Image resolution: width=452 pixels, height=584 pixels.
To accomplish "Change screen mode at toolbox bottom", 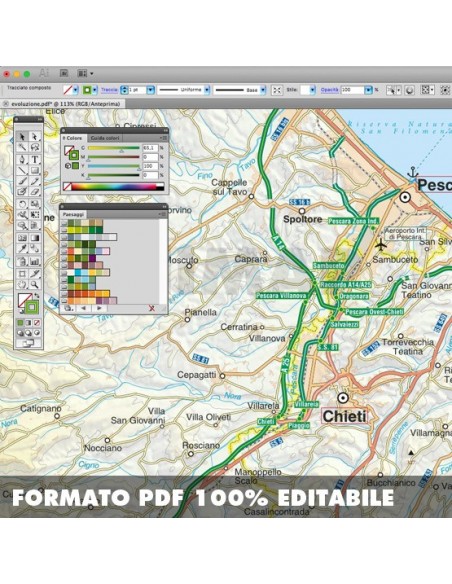I will tap(28, 343).
